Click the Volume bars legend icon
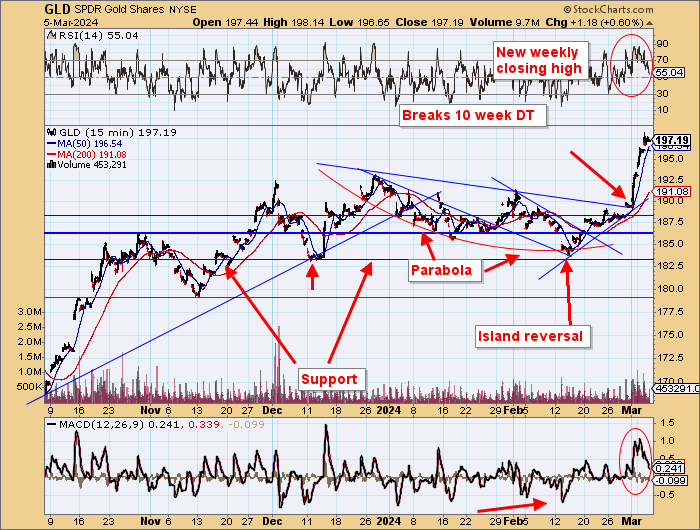700x530 pixels. 51,165
